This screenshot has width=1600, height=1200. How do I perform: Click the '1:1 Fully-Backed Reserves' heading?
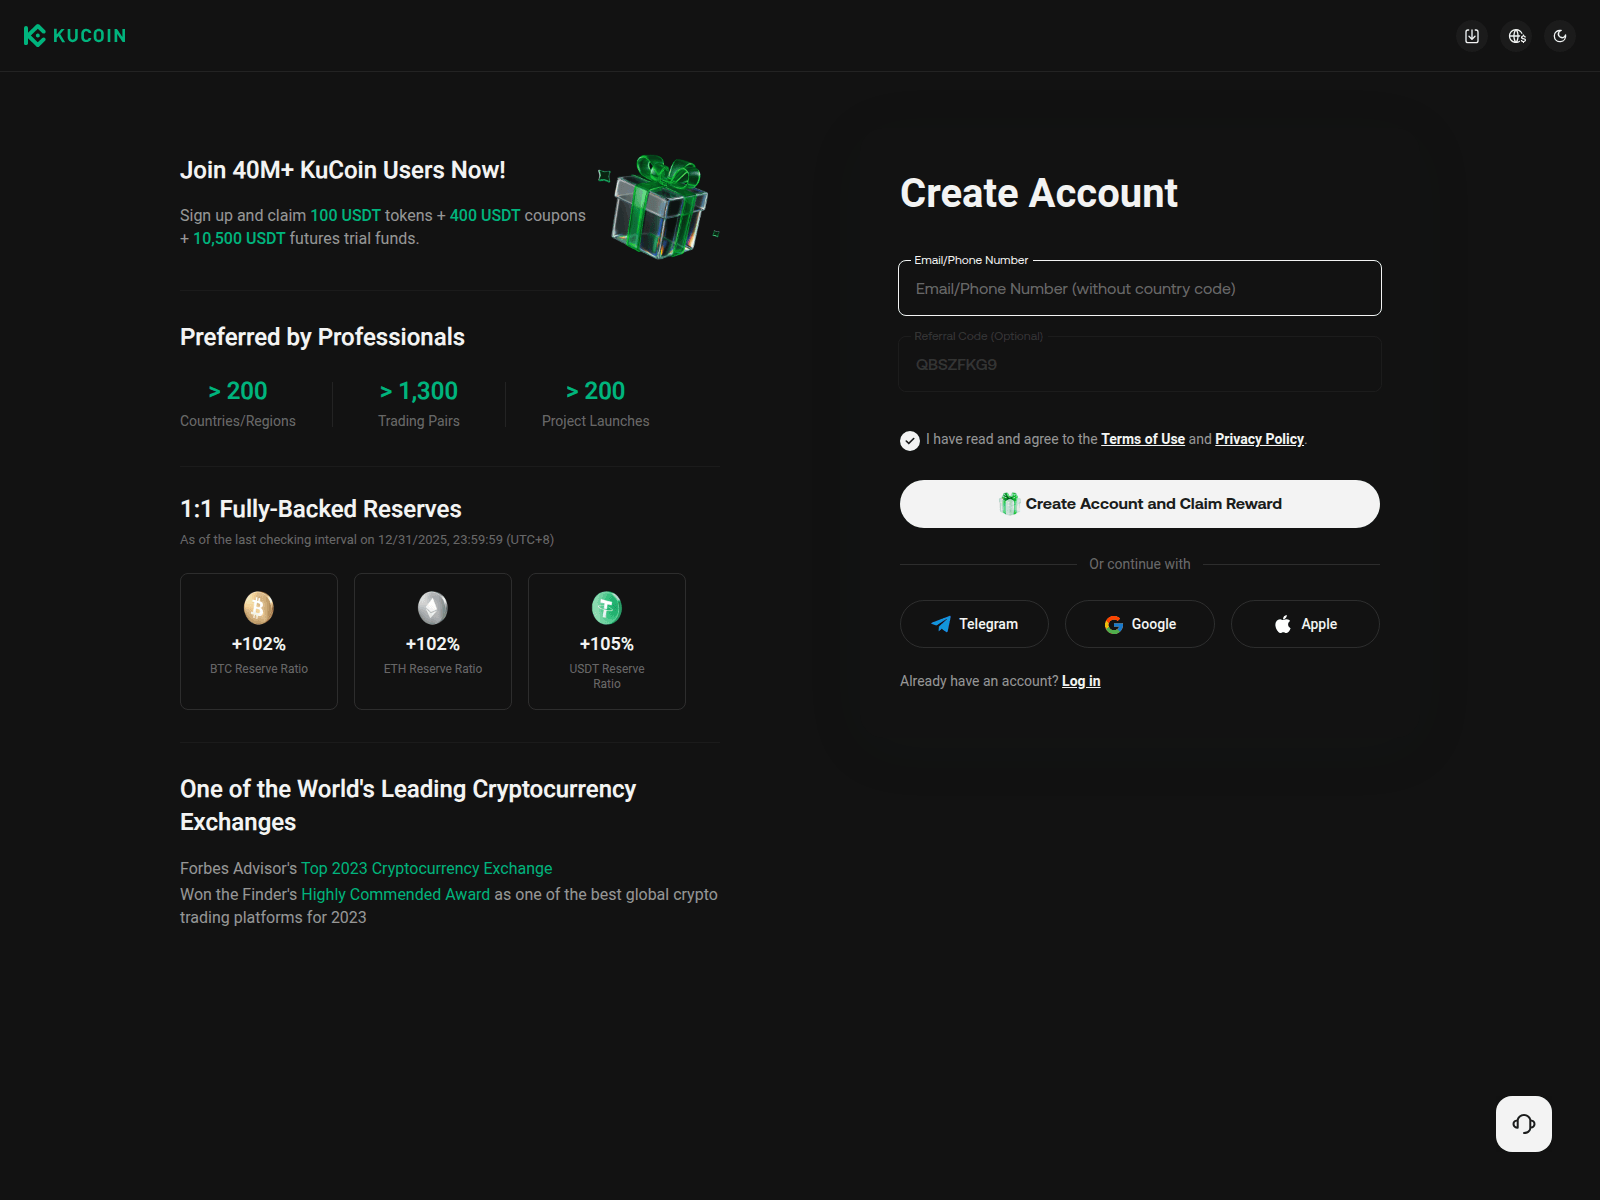[x=321, y=509]
